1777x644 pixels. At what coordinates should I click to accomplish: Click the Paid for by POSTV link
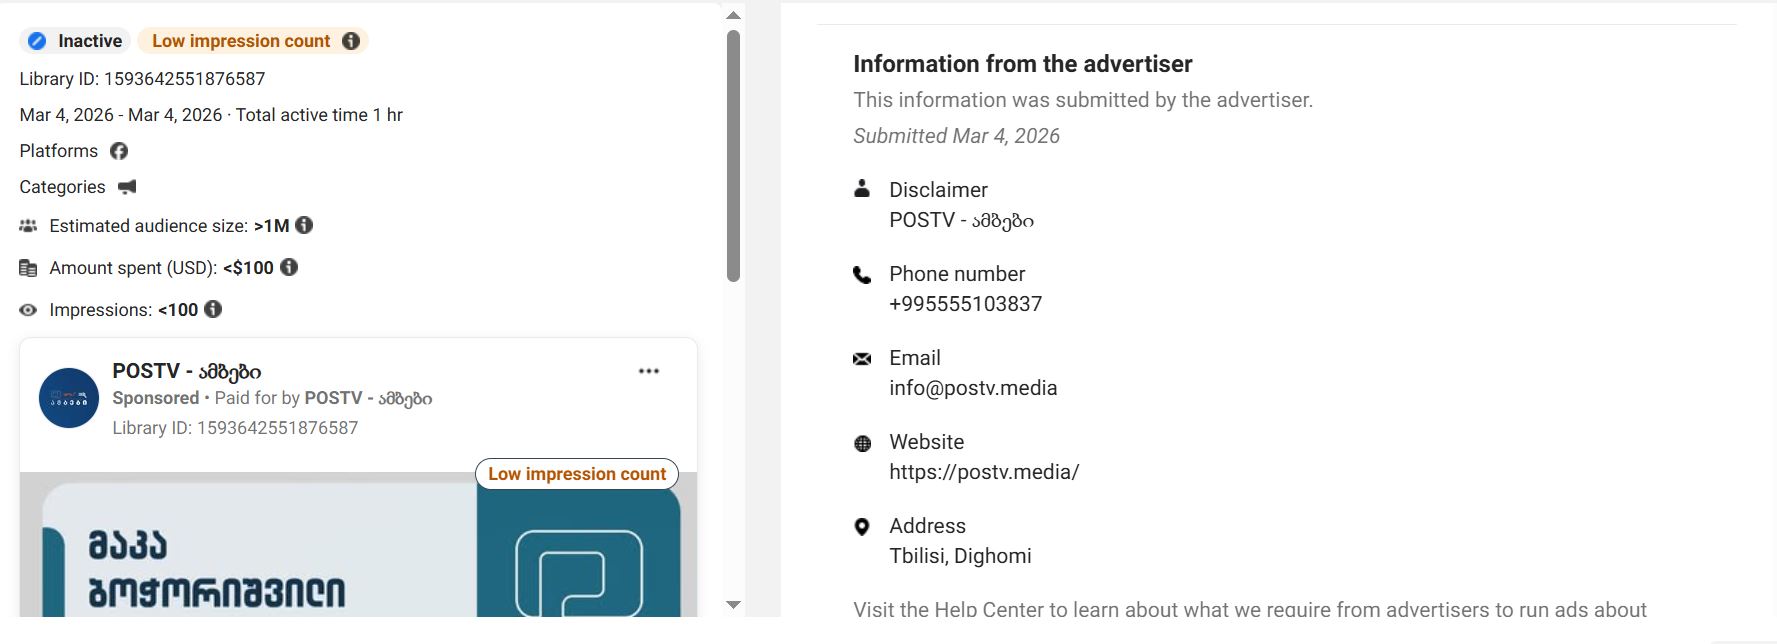pyautogui.click(x=368, y=398)
